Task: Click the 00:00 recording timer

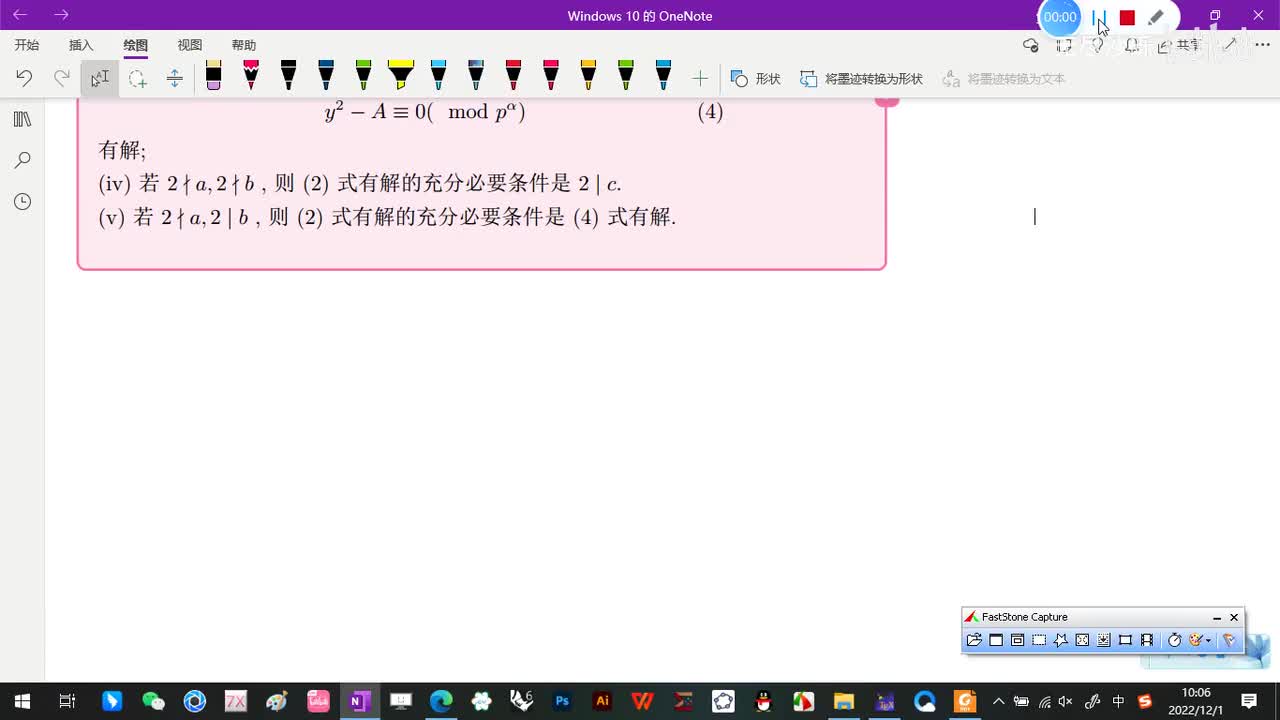Action: click(x=1060, y=17)
